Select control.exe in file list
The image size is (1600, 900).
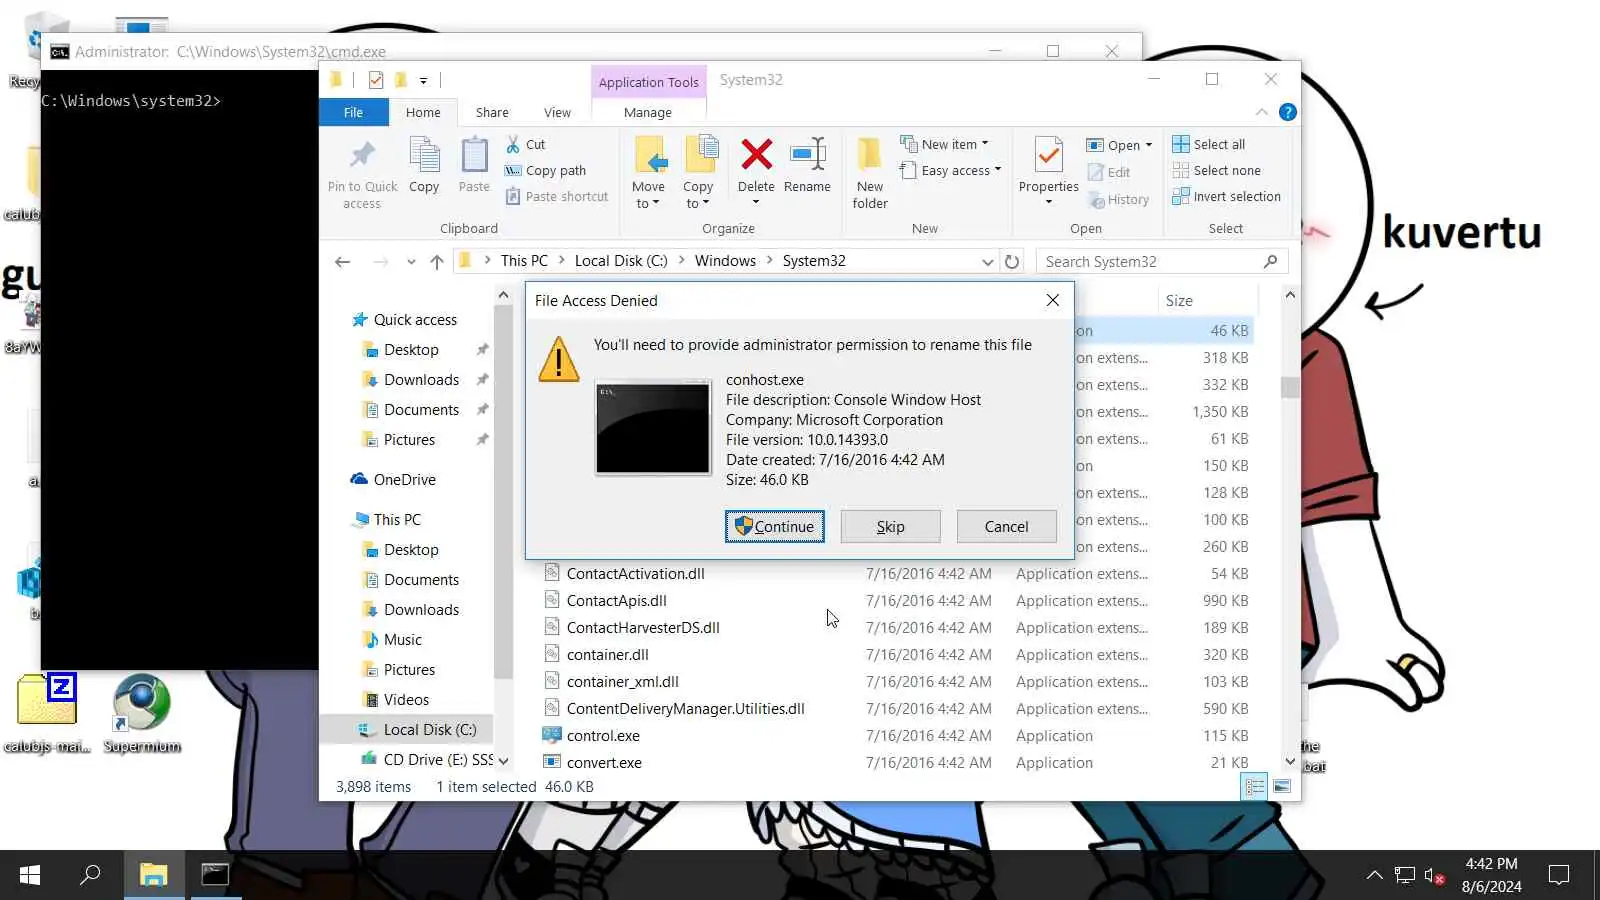603,736
